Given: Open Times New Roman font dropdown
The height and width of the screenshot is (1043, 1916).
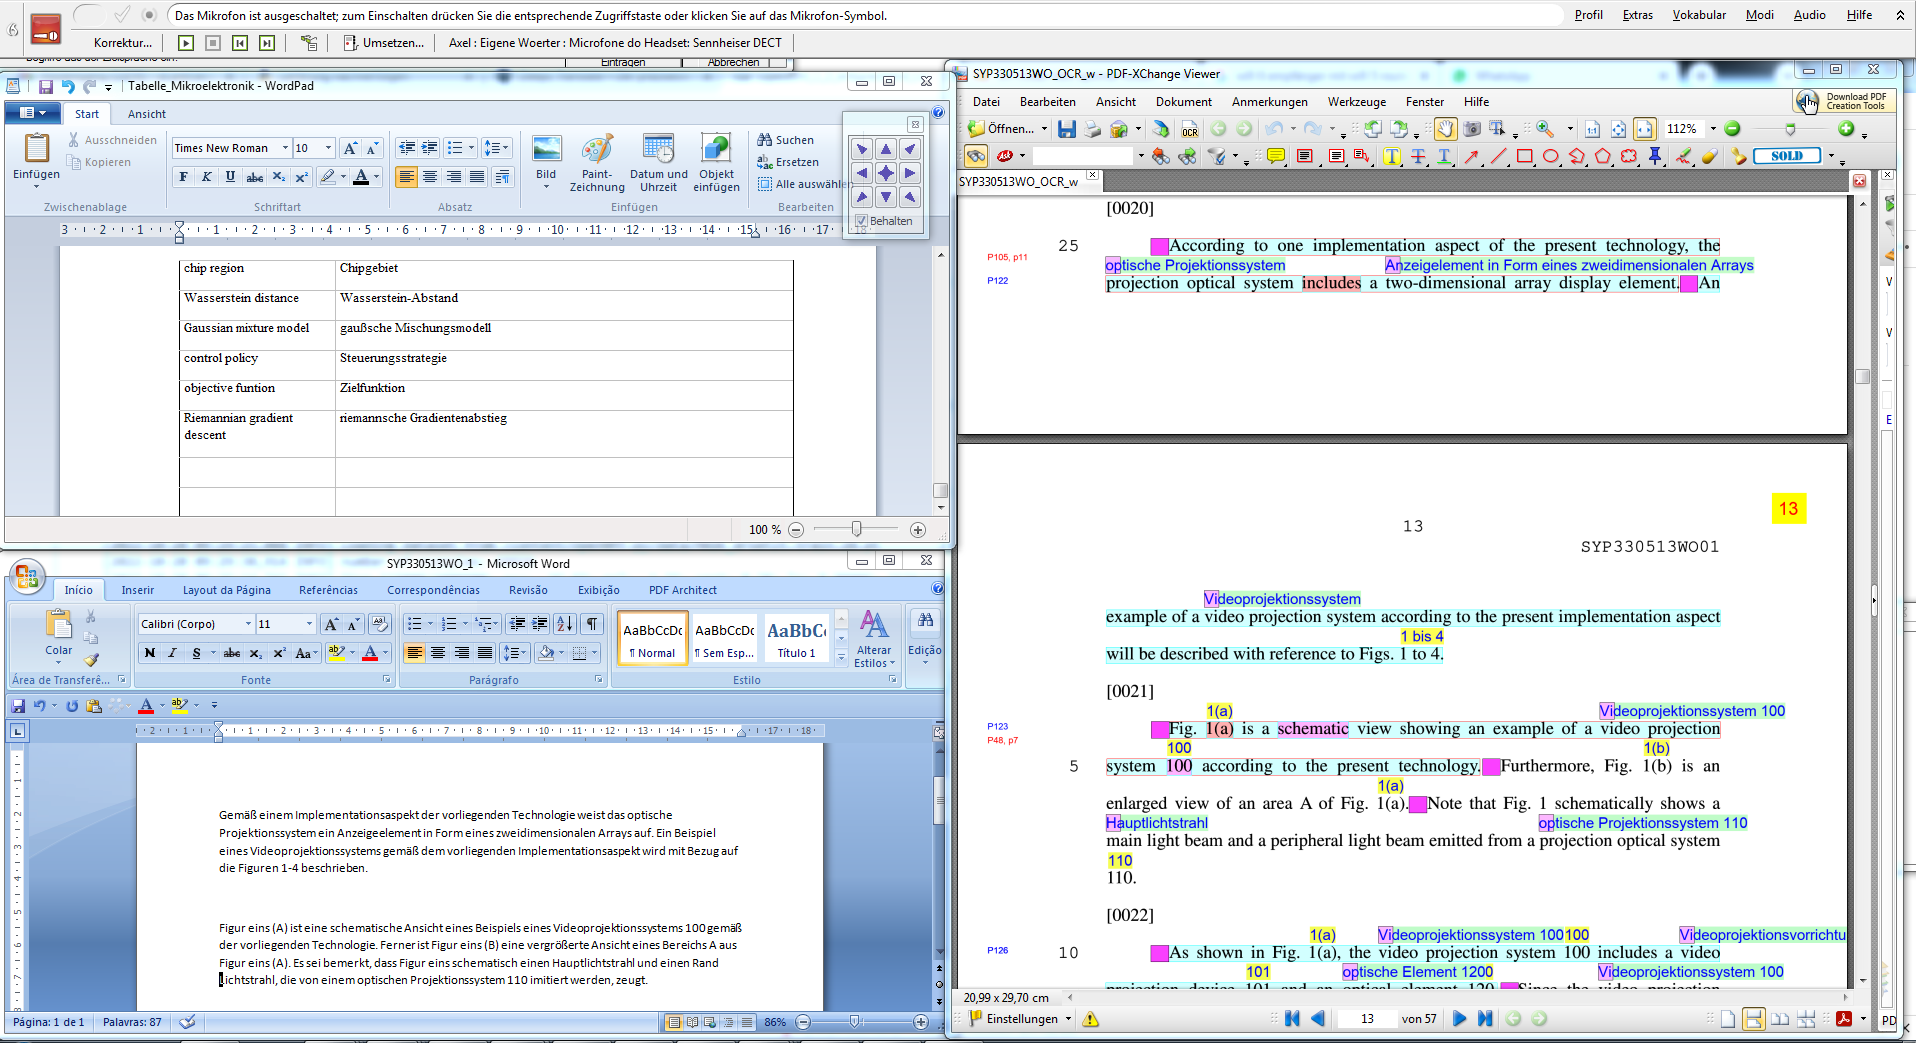Looking at the screenshot, I should coord(285,148).
